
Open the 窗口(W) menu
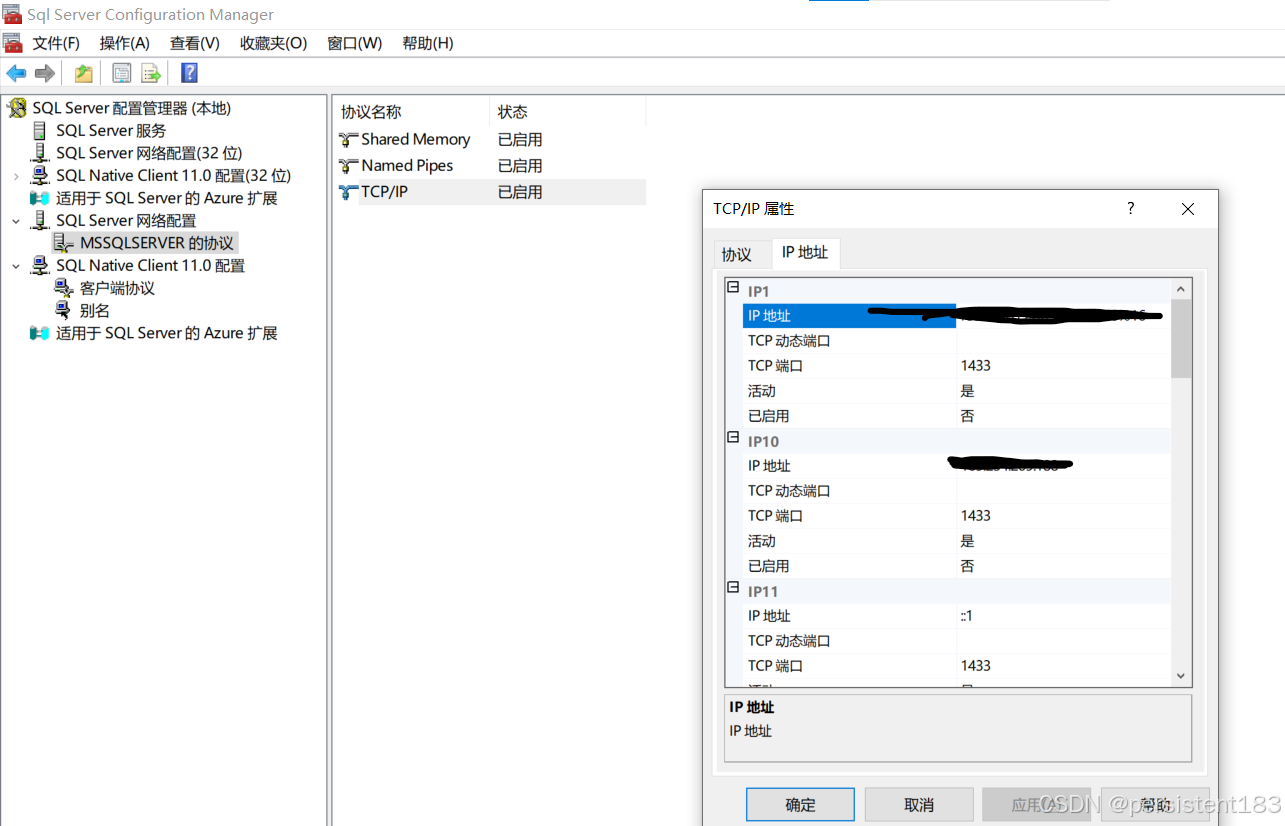[x=355, y=43]
